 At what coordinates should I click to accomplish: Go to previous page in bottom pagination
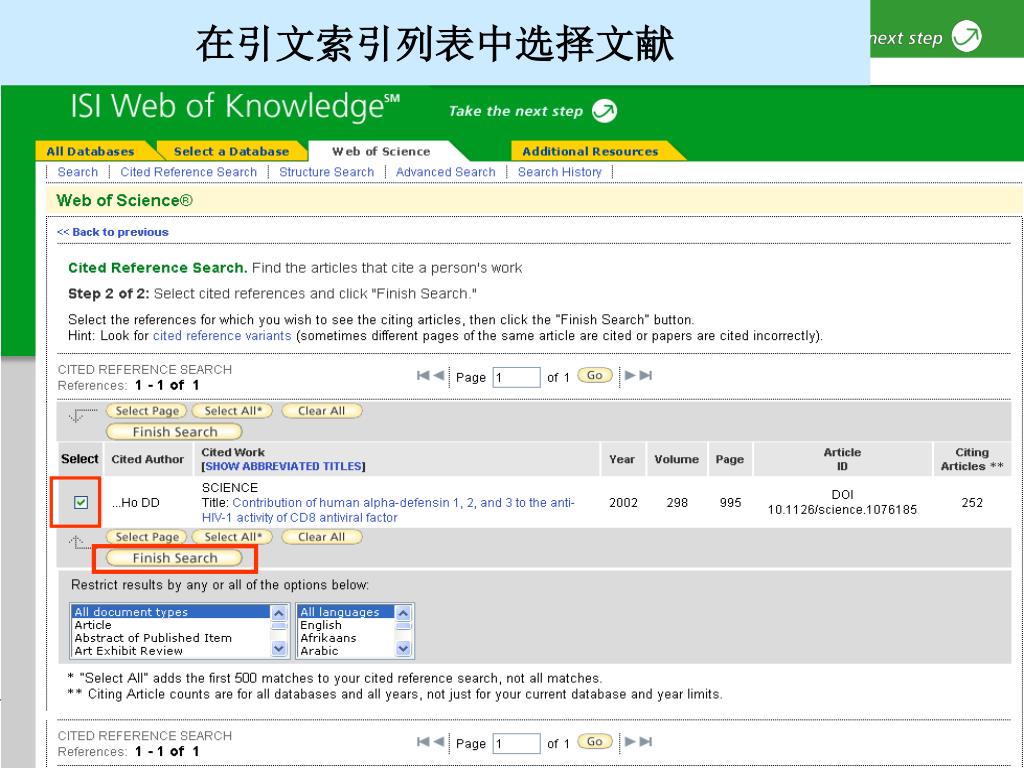click(x=438, y=742)
